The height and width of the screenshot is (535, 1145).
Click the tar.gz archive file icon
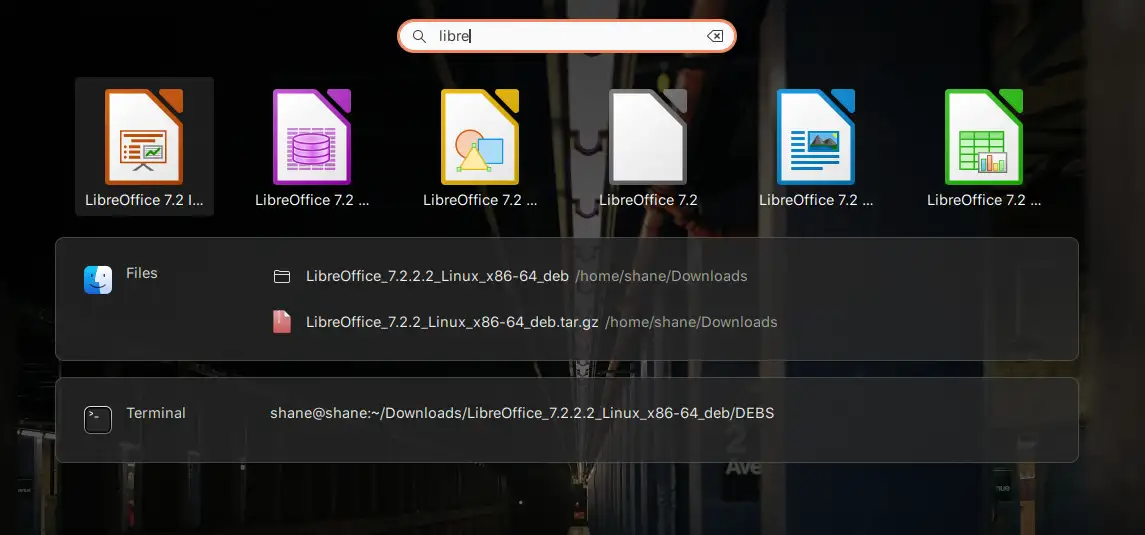pyautogui.click(x=282, y=322)
